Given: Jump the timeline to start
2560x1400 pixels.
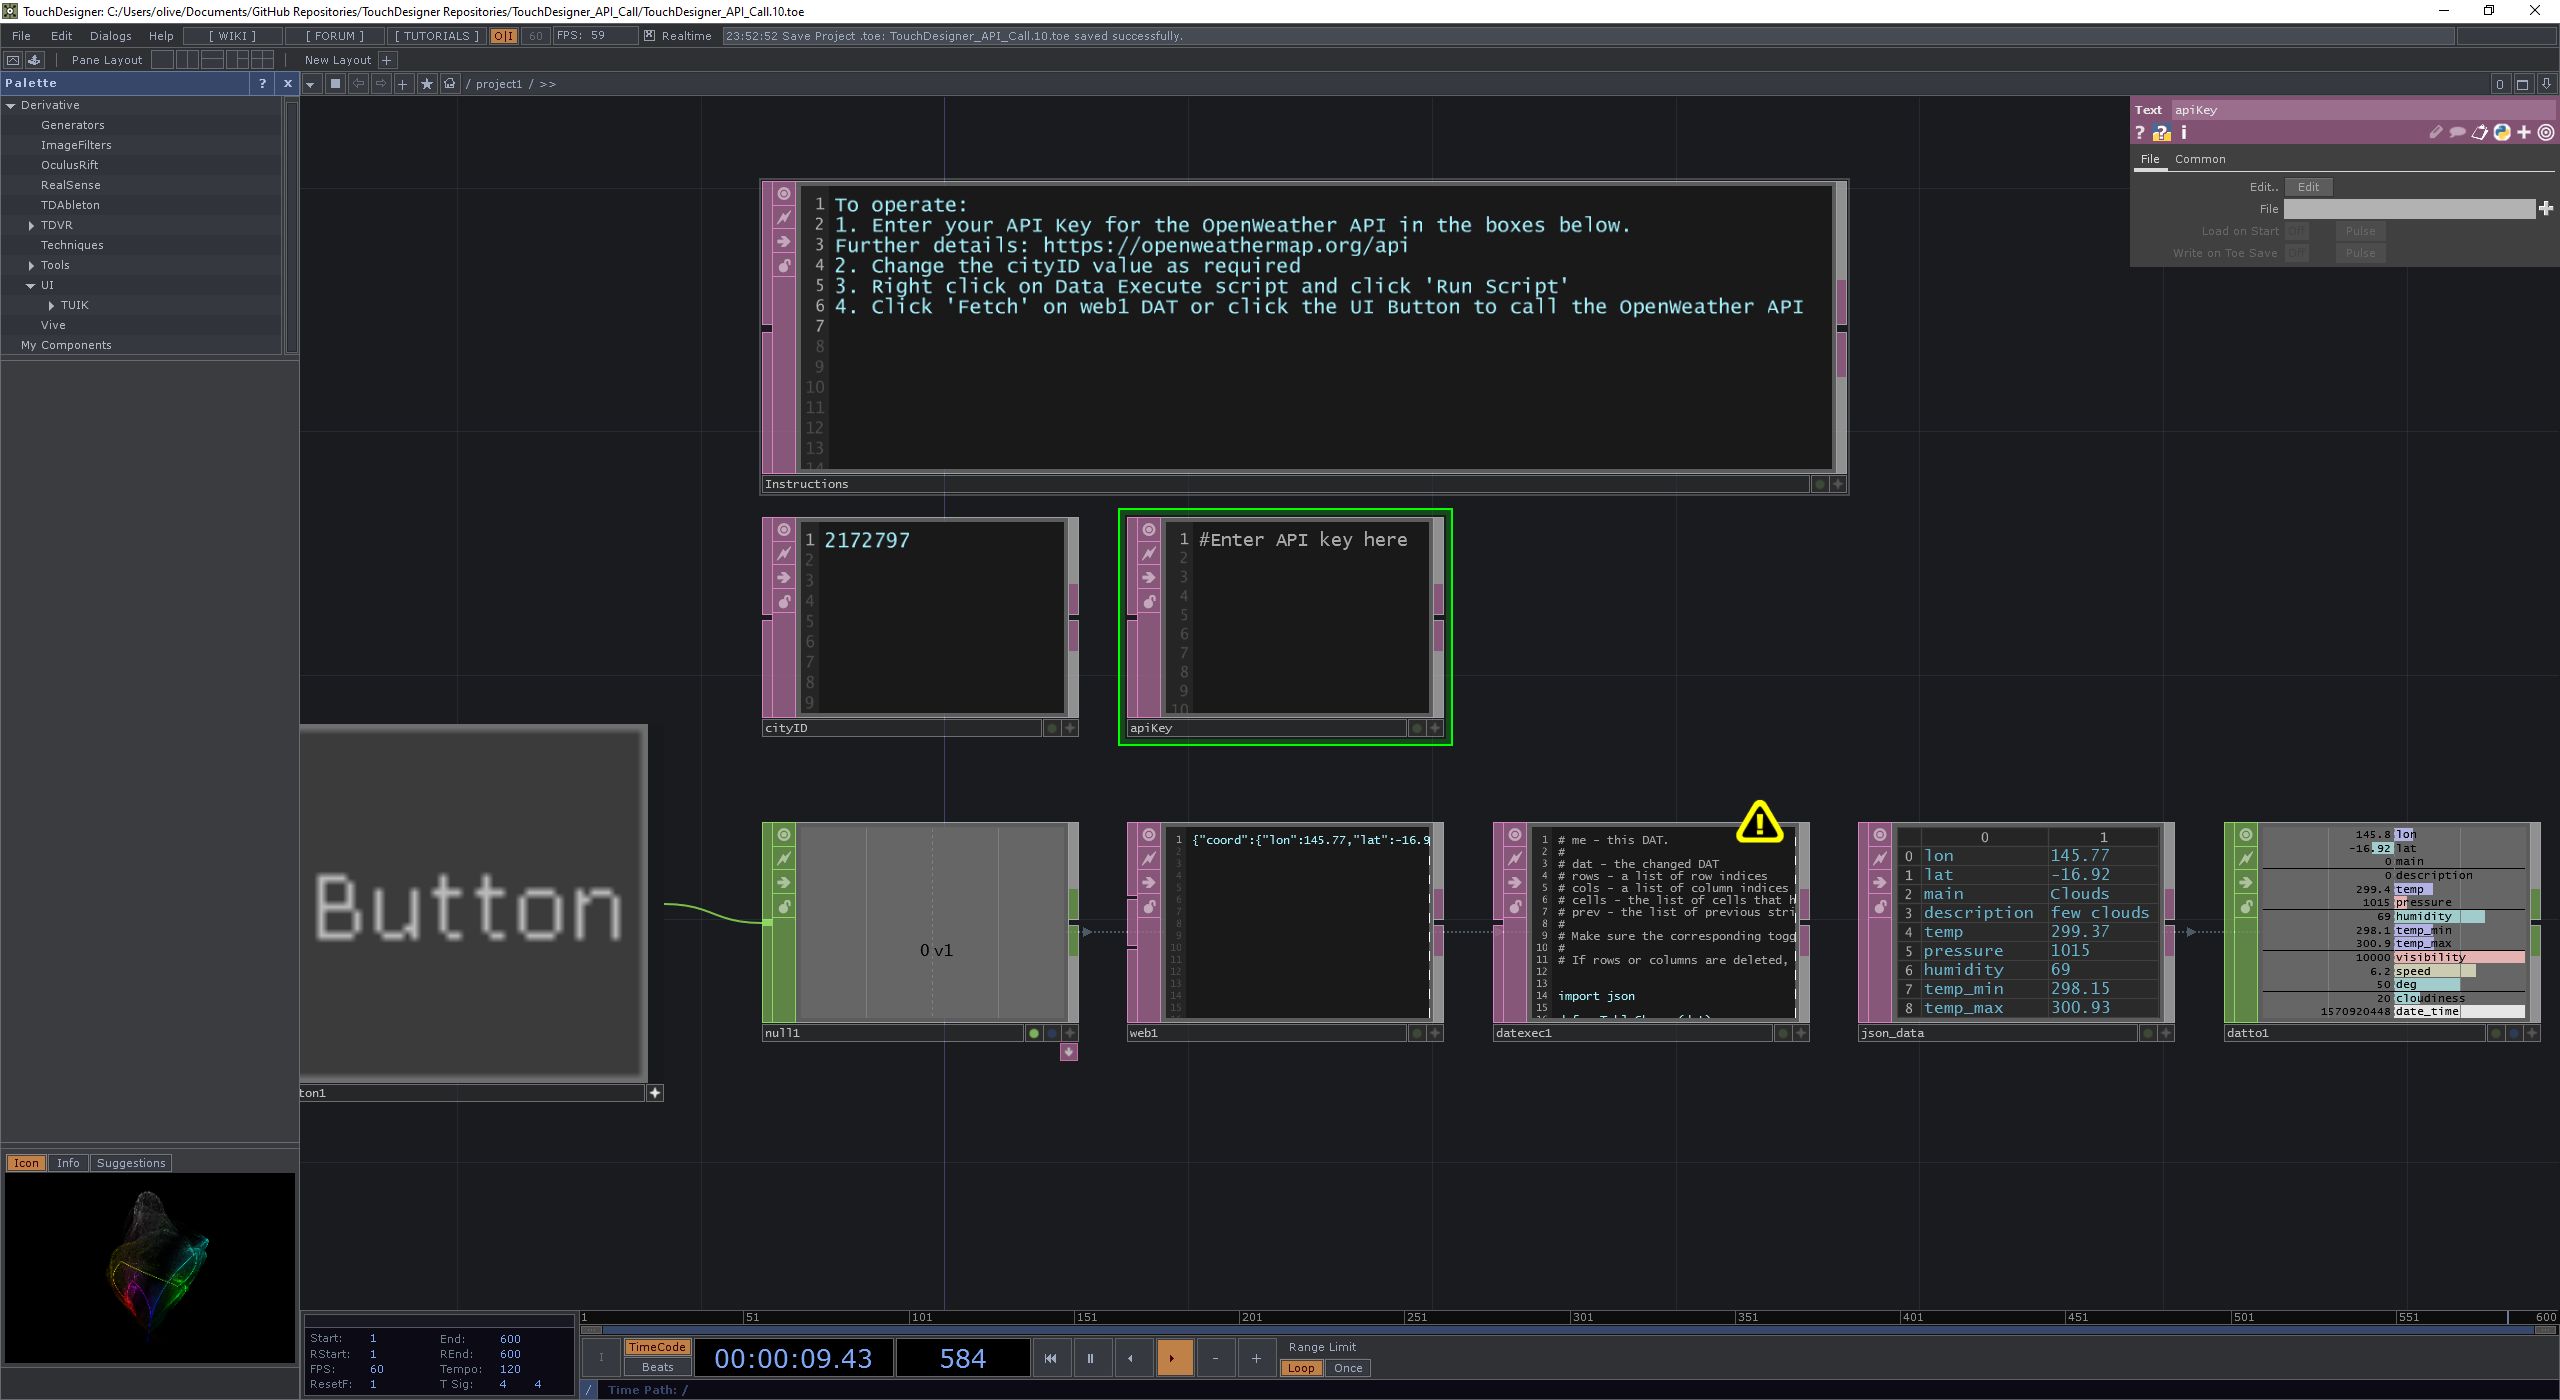Looking at the screenshot, I should (1050, 1358).
